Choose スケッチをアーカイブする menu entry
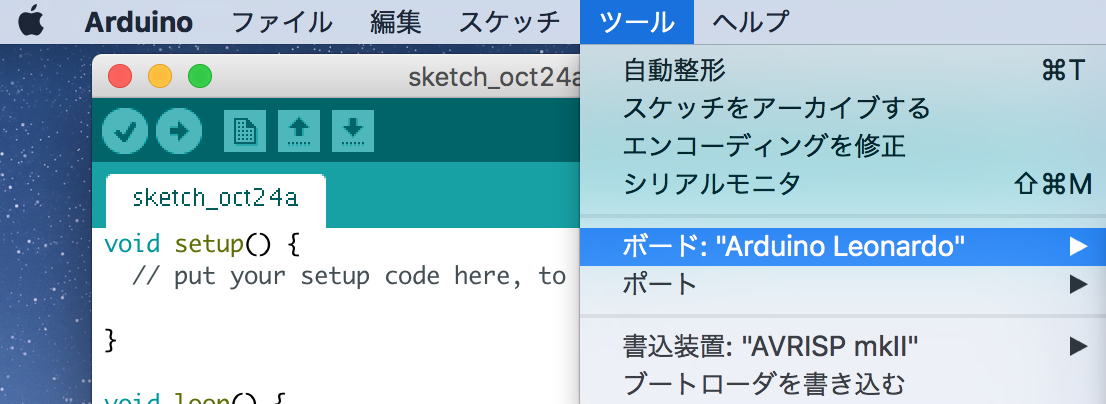Viewport: 1106px width, 404px height. click(x=843, y=109)
